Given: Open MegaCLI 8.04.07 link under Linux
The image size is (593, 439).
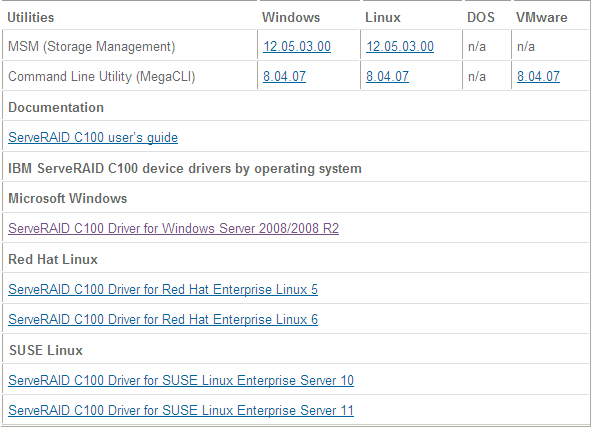Looking at the screenshot, I should click(x=387, y=76).
